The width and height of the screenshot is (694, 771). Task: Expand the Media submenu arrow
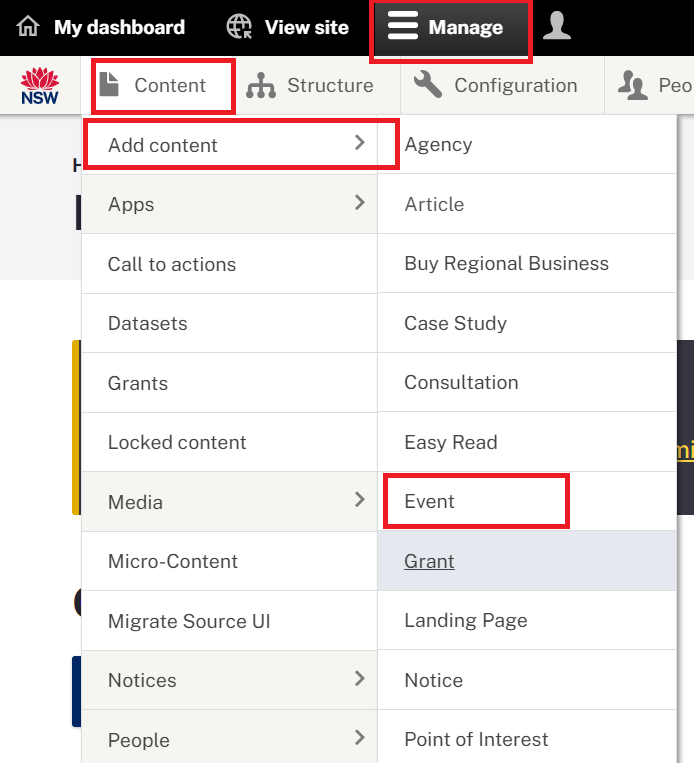click(x=360, y=500)
